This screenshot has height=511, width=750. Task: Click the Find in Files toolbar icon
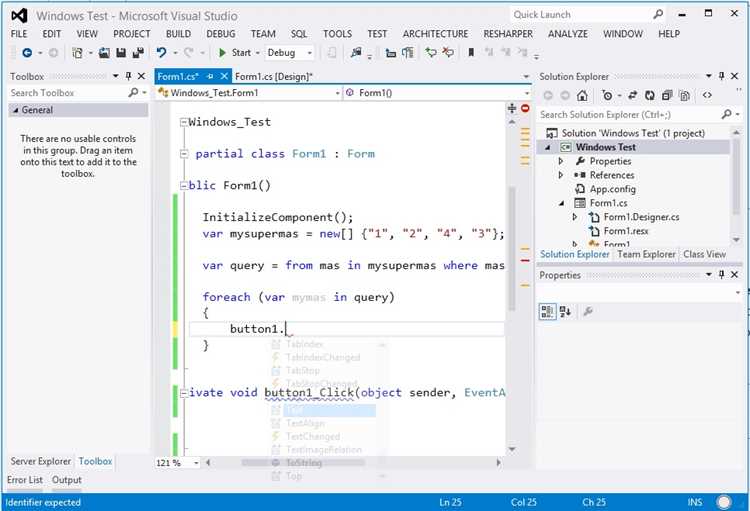pos(356,53)
